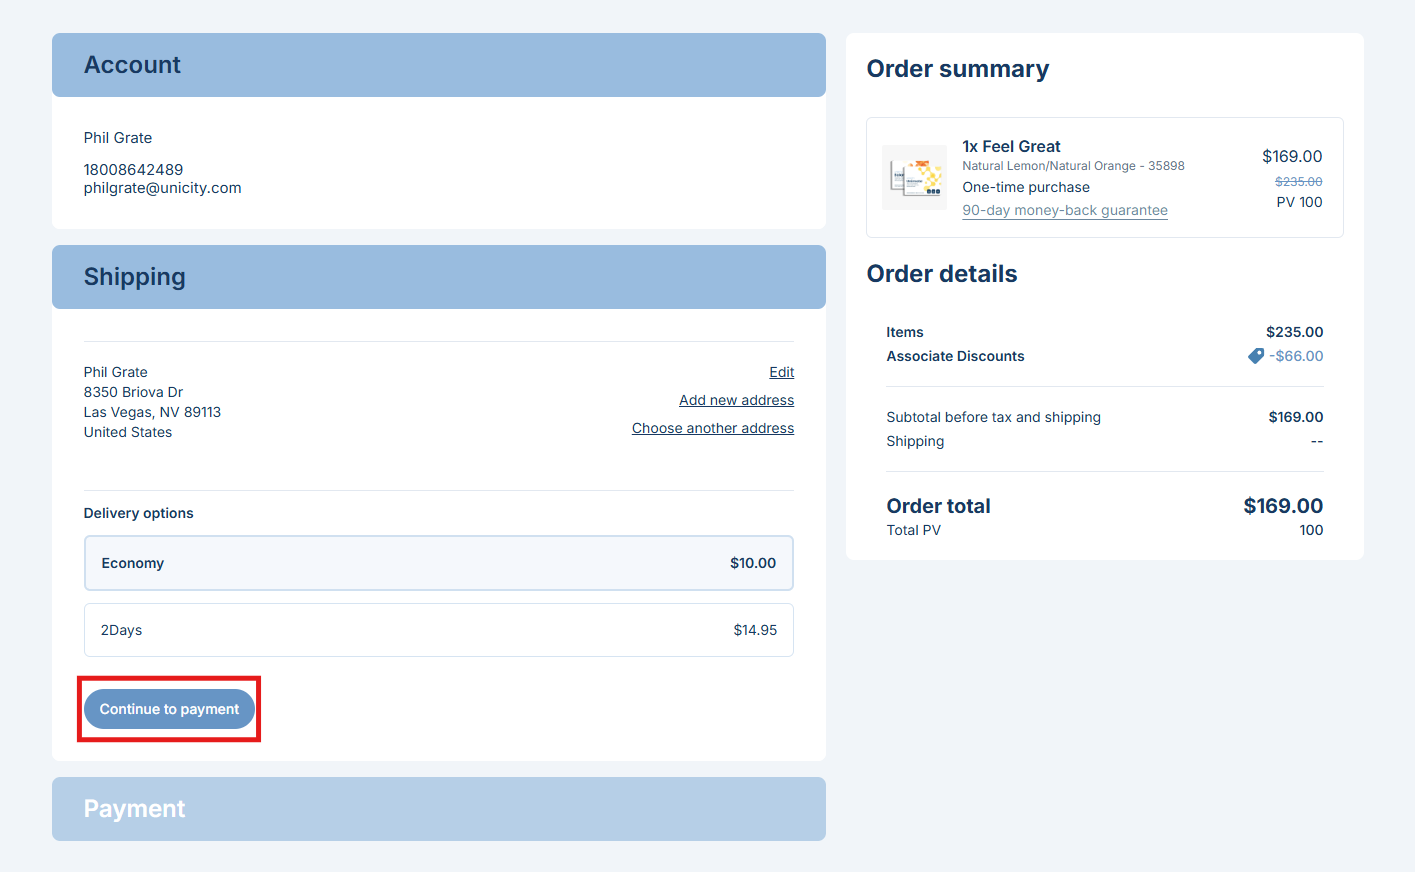Collapse the Shipping section header
The height and width of the screenshot is (872, 1415).
pos(438,277)
